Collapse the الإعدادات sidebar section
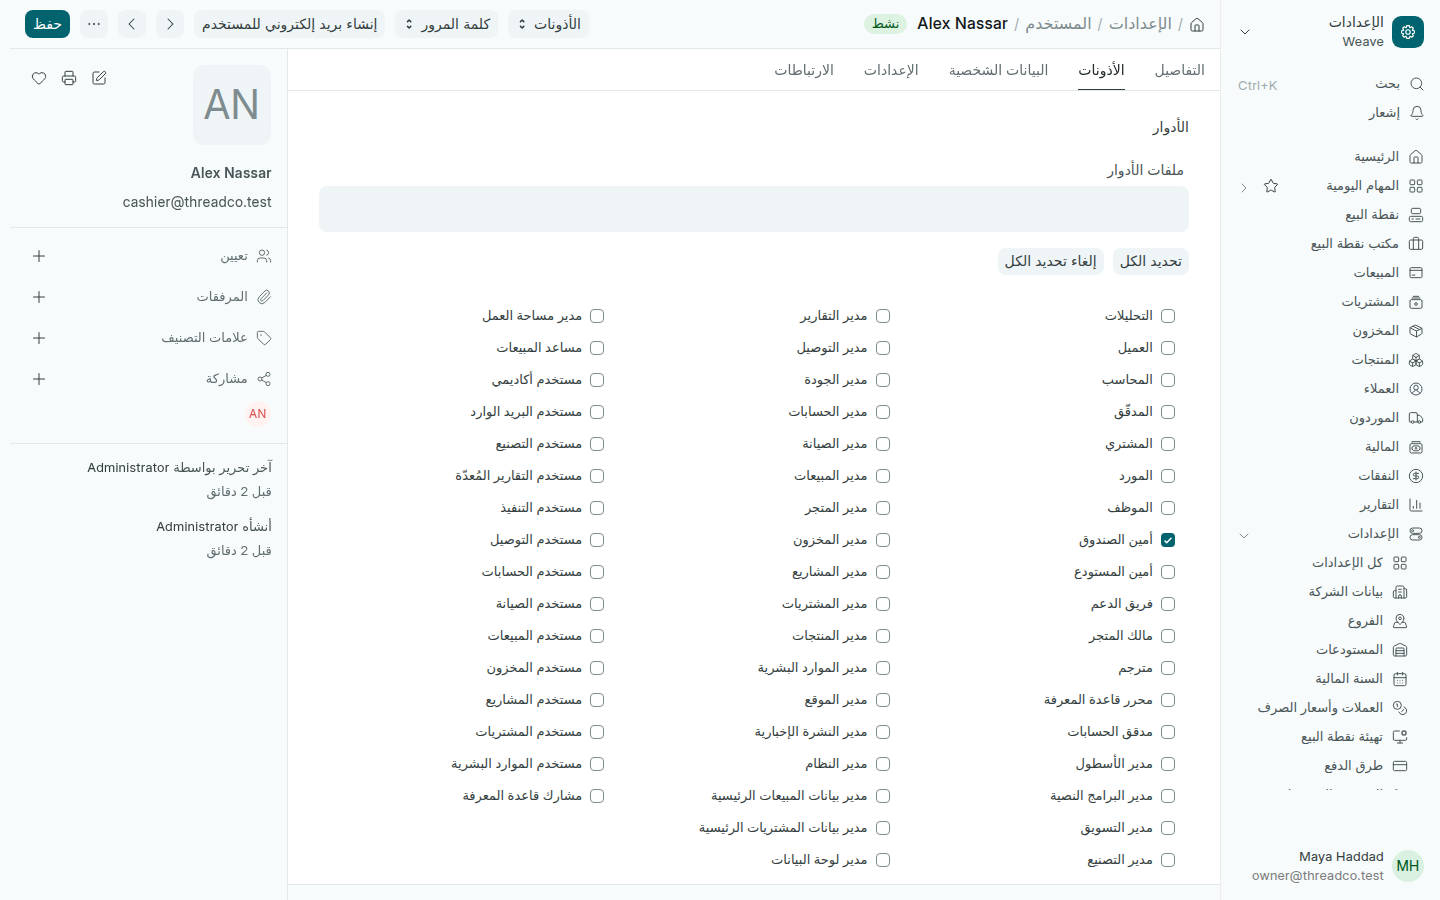Viewport: 1440px width, 900px height. point(1244,535)
